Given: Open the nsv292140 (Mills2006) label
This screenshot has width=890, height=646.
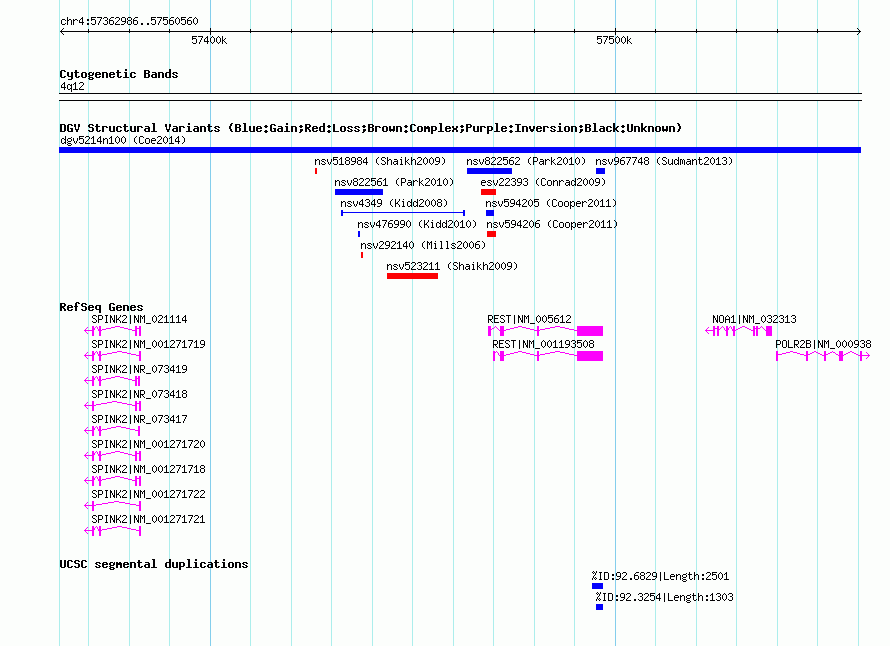Looking at the screenshot, I should coord(423,245).
